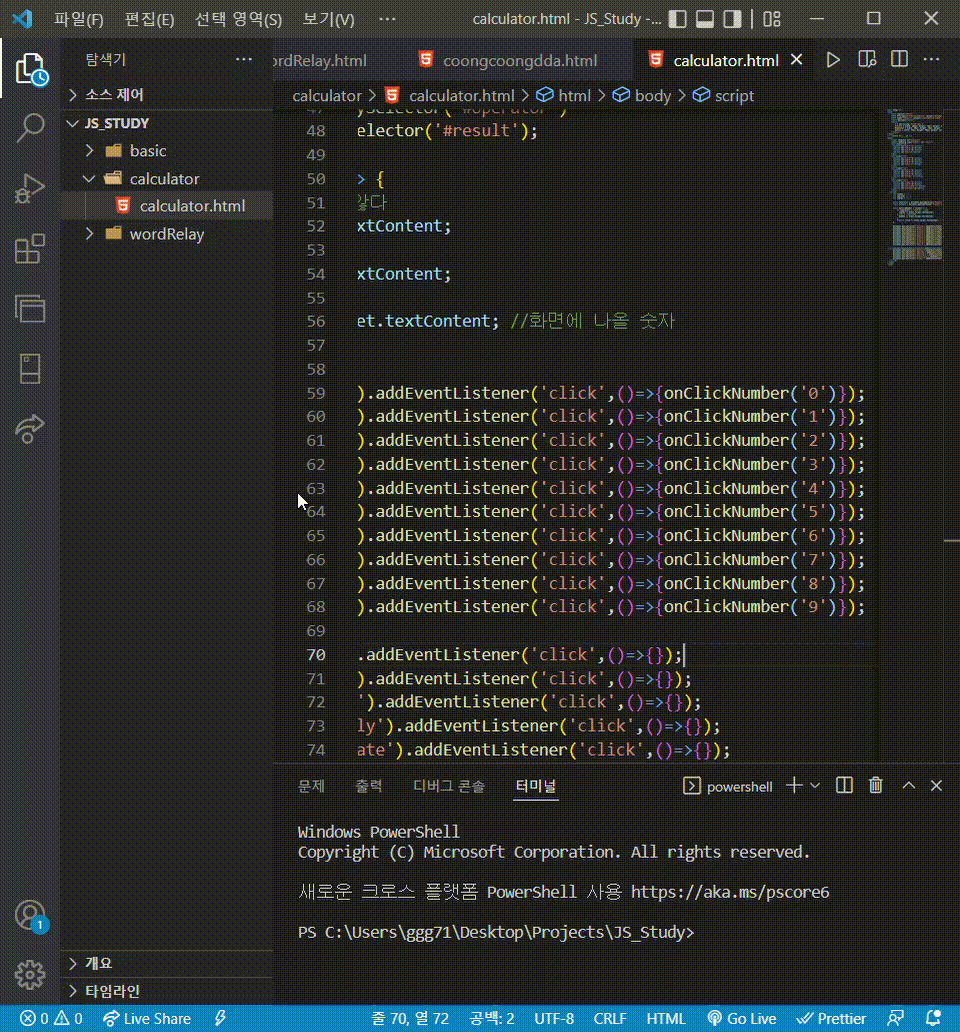Toggle the bottom panel layout icon
The image size is (960, 1032).
[x=705, y=19]
